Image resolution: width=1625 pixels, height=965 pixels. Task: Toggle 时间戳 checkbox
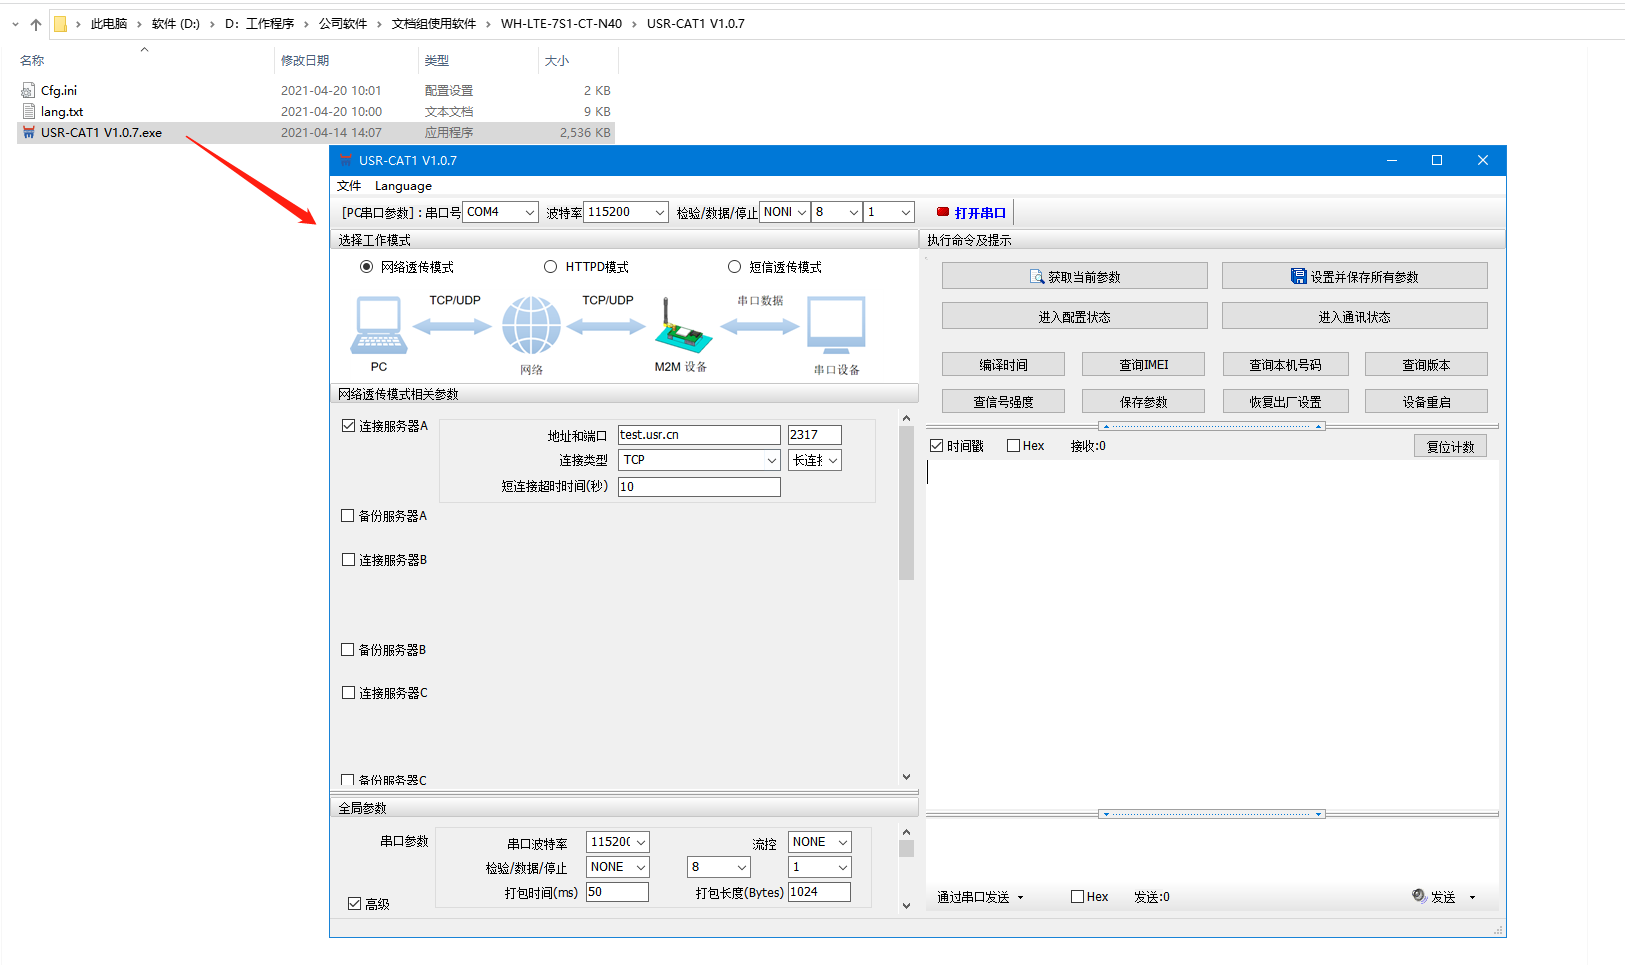(936, 446)
